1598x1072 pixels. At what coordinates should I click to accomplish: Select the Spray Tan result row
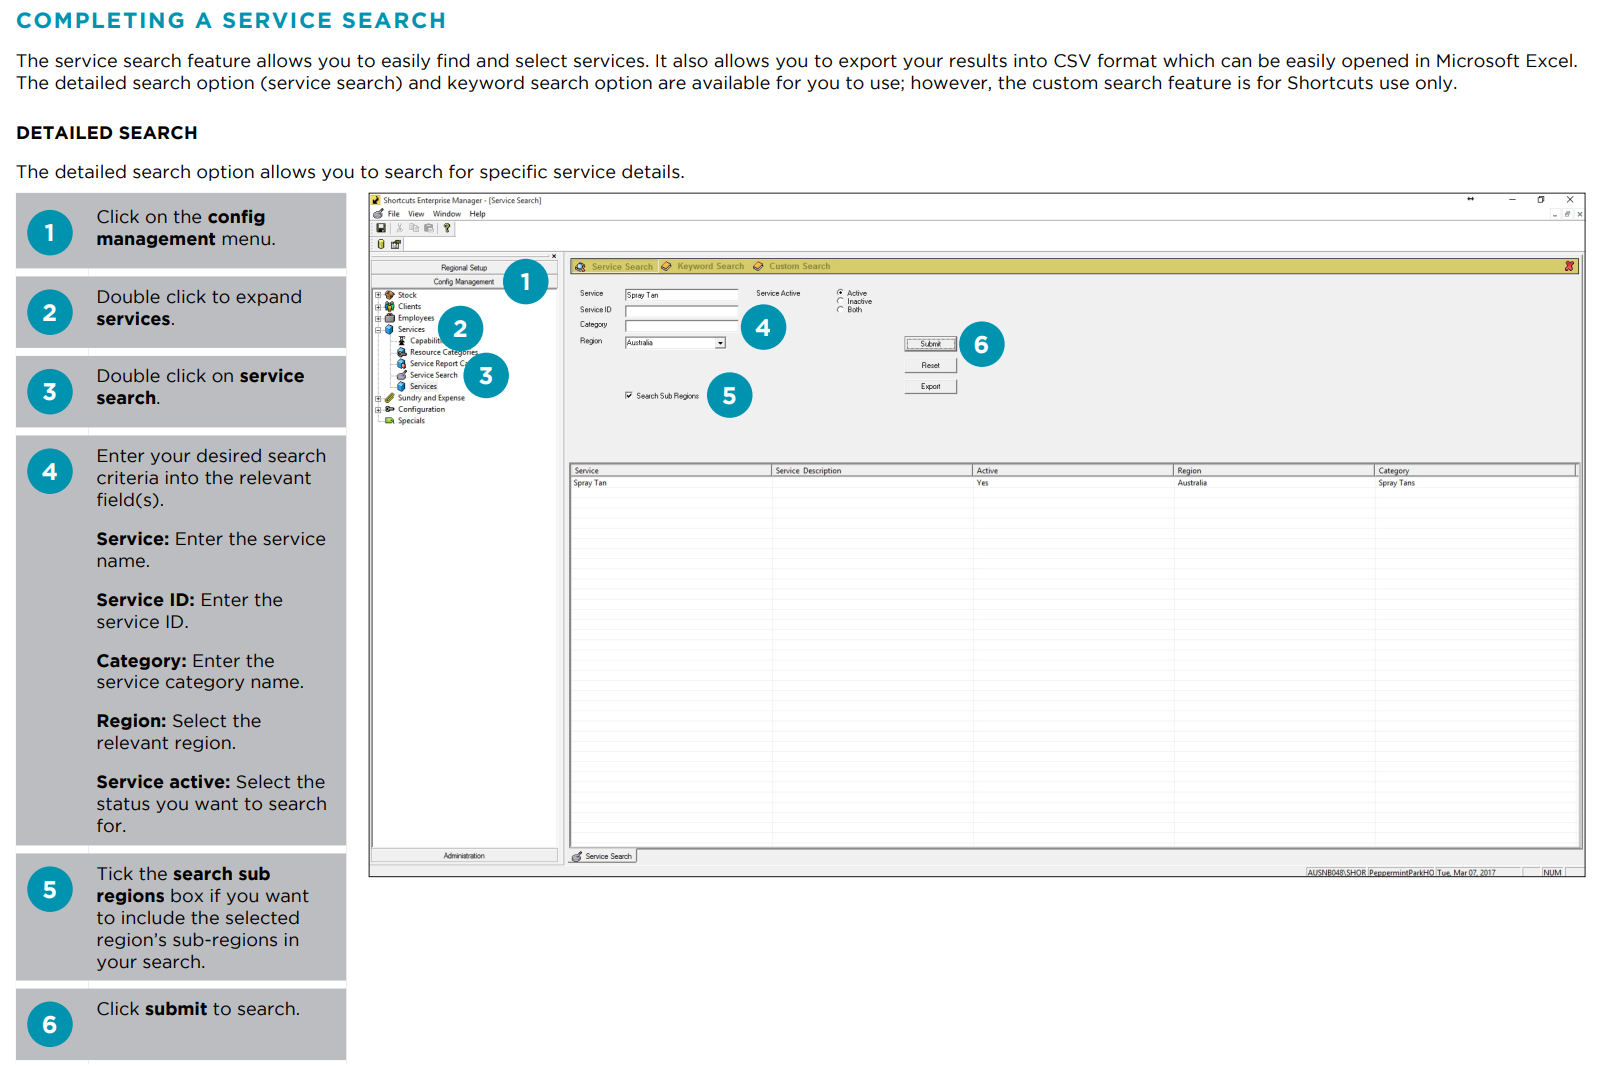click(1074, 483)
